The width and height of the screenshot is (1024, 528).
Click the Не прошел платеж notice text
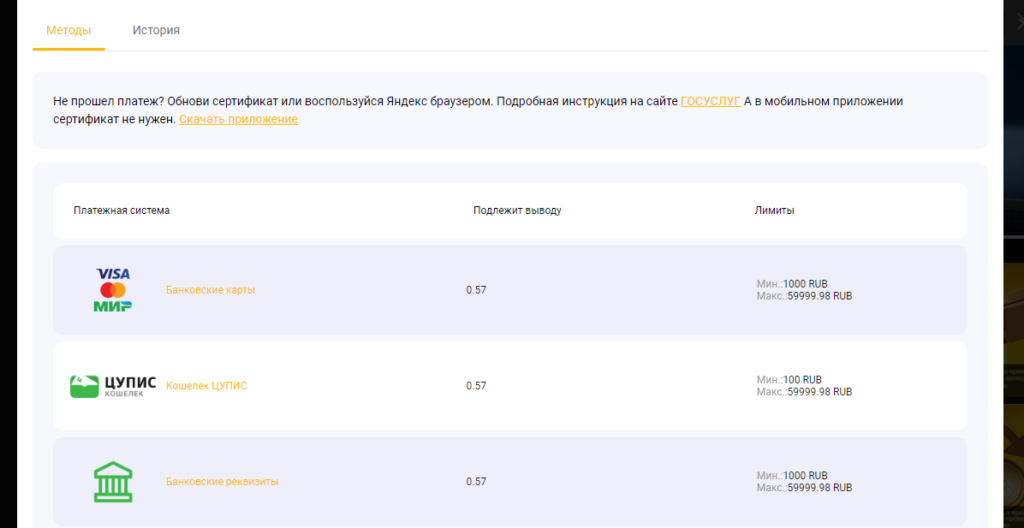point(478,110)
